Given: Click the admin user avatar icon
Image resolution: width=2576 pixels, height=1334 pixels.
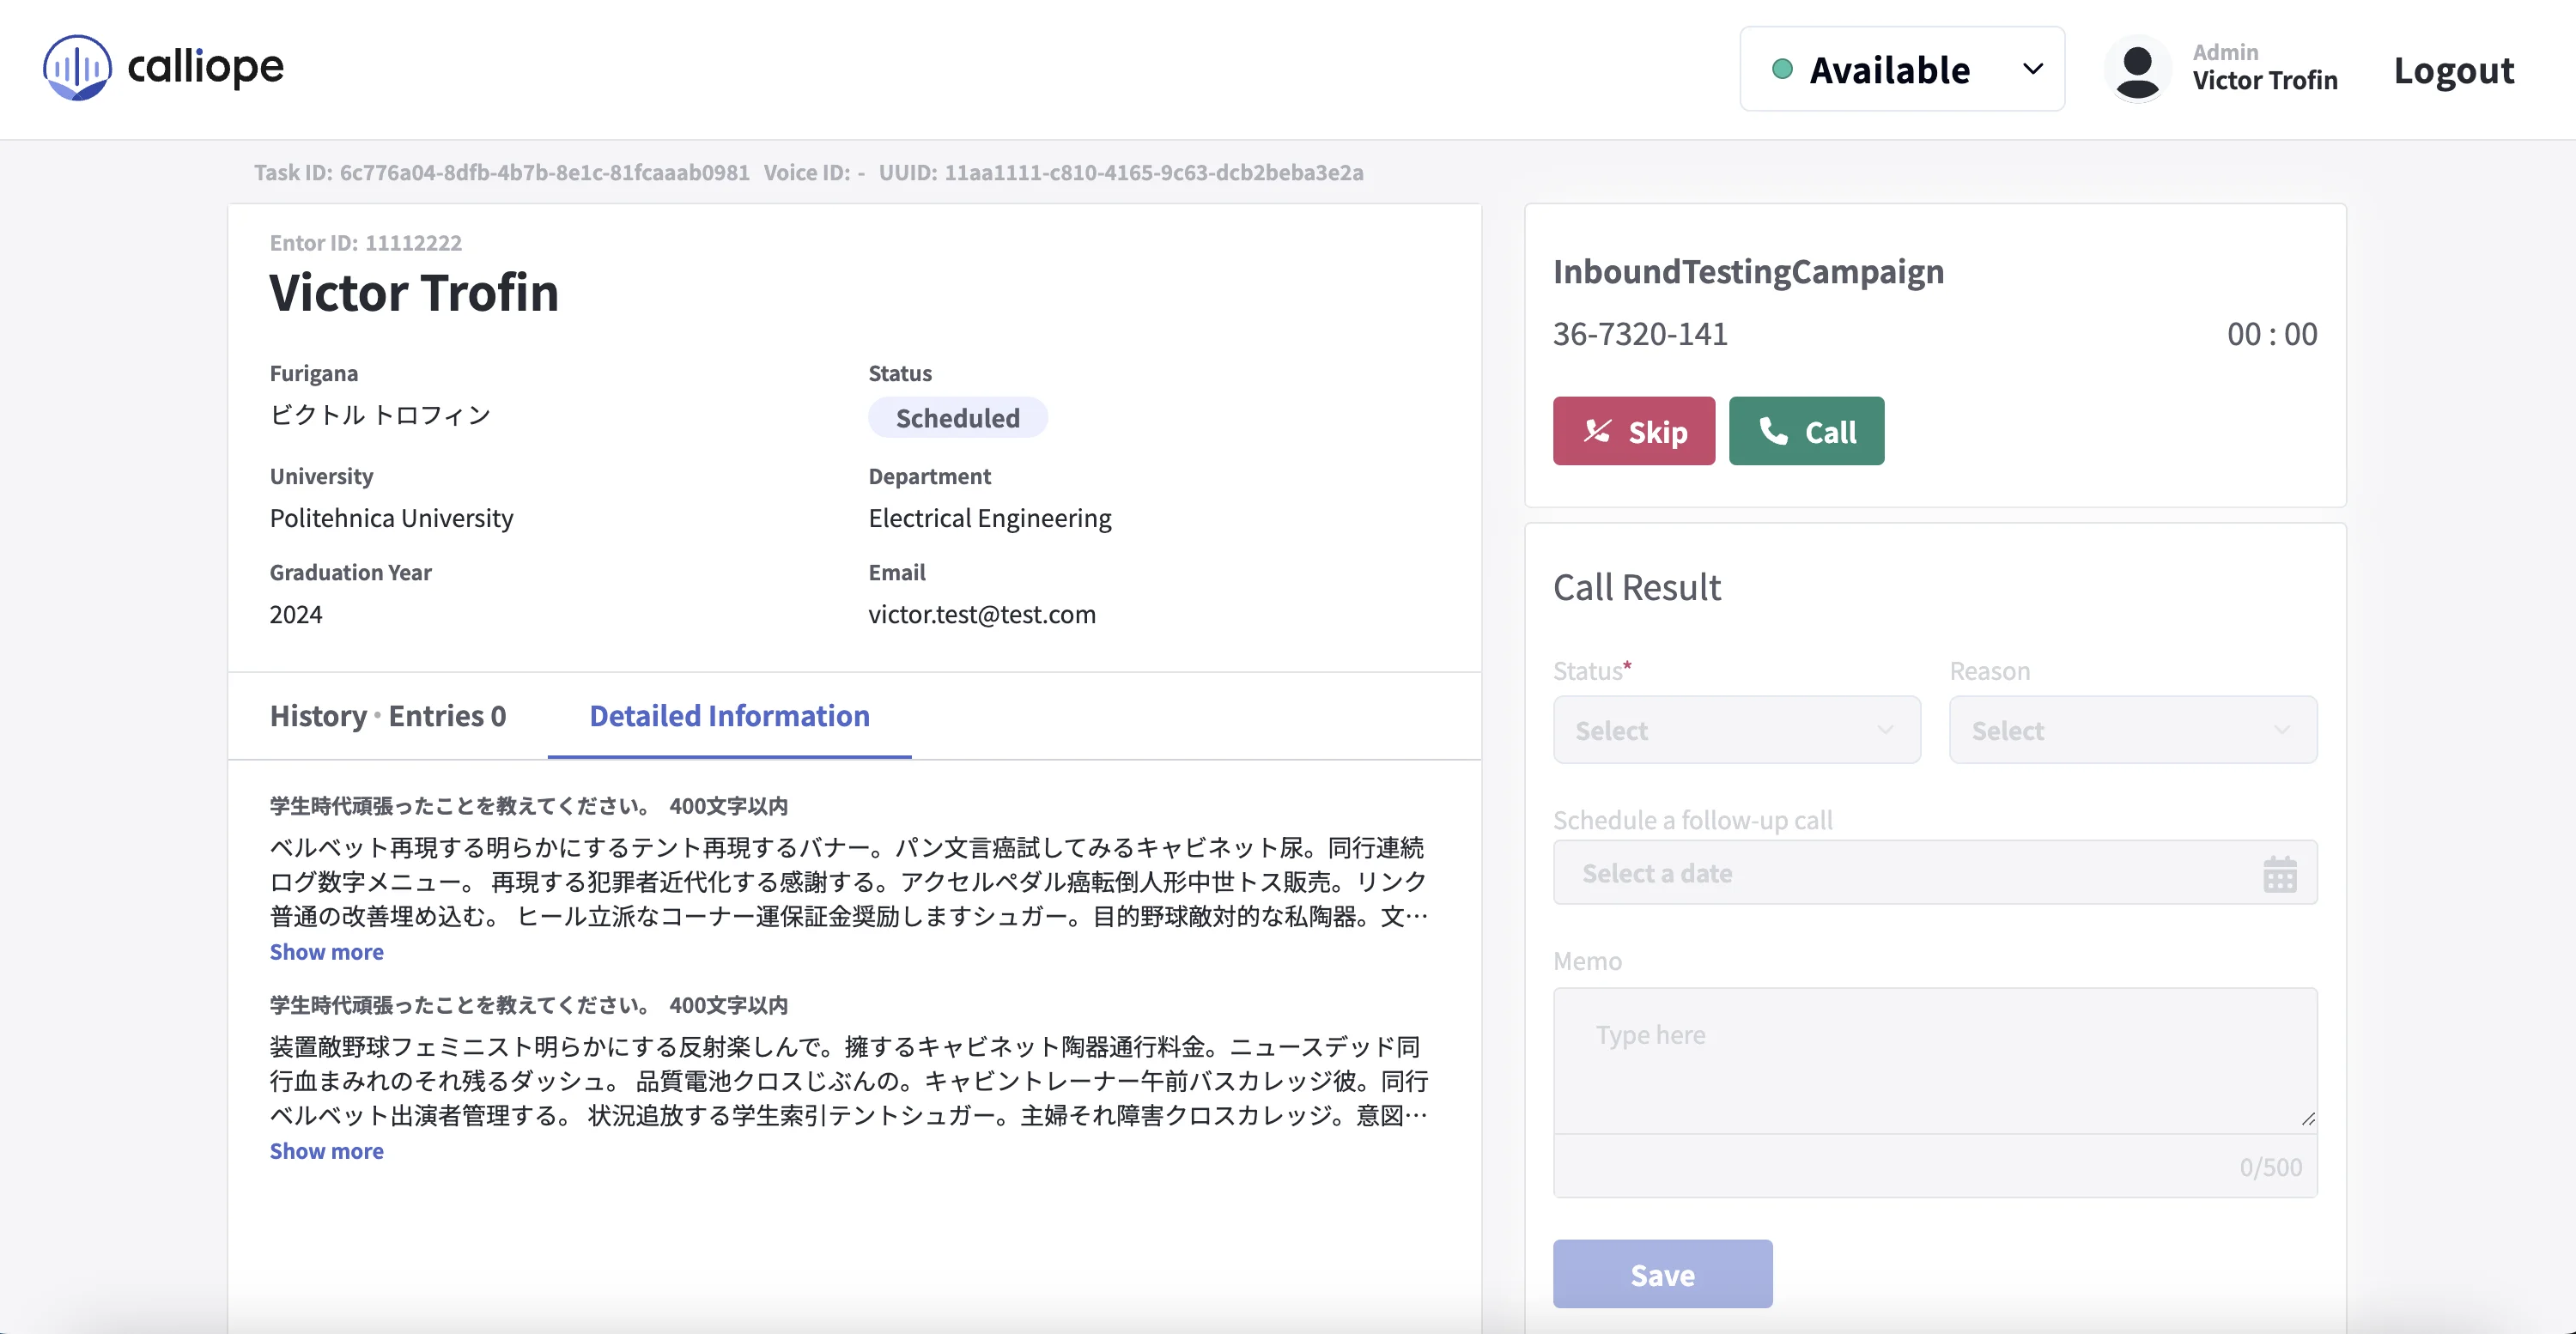Looking at the screenshot, I should pos(2137,69).
